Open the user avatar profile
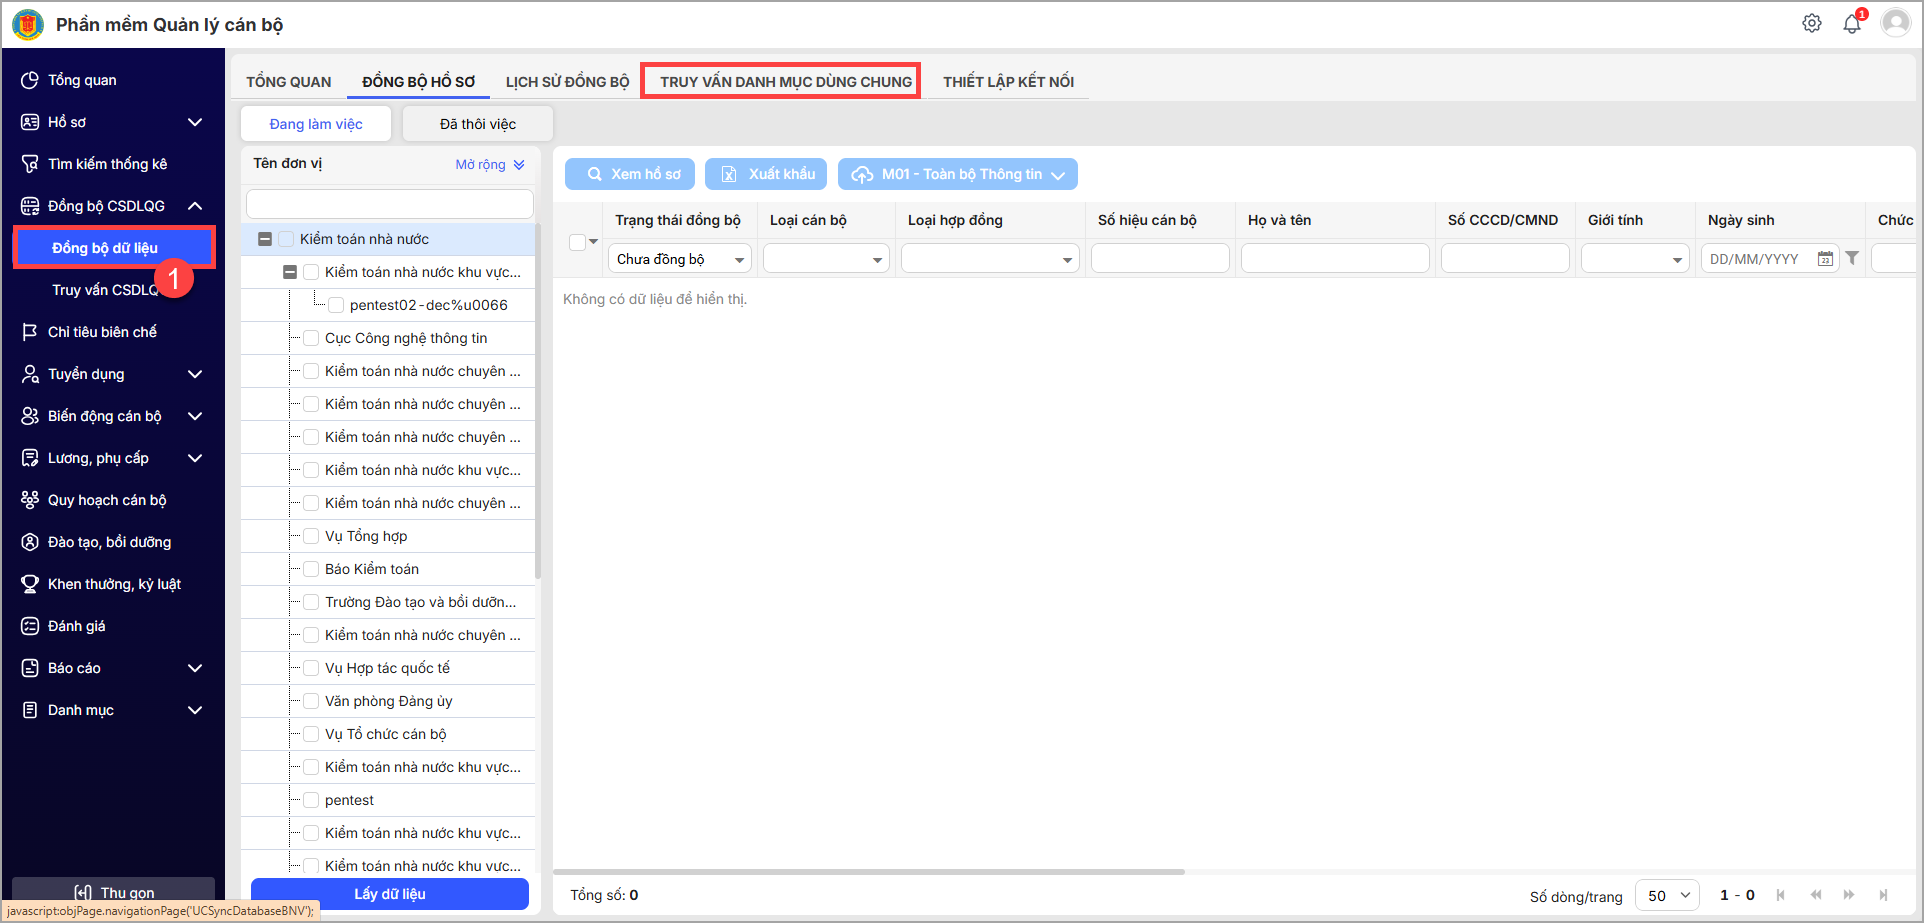 click(x=1895, y=23)
